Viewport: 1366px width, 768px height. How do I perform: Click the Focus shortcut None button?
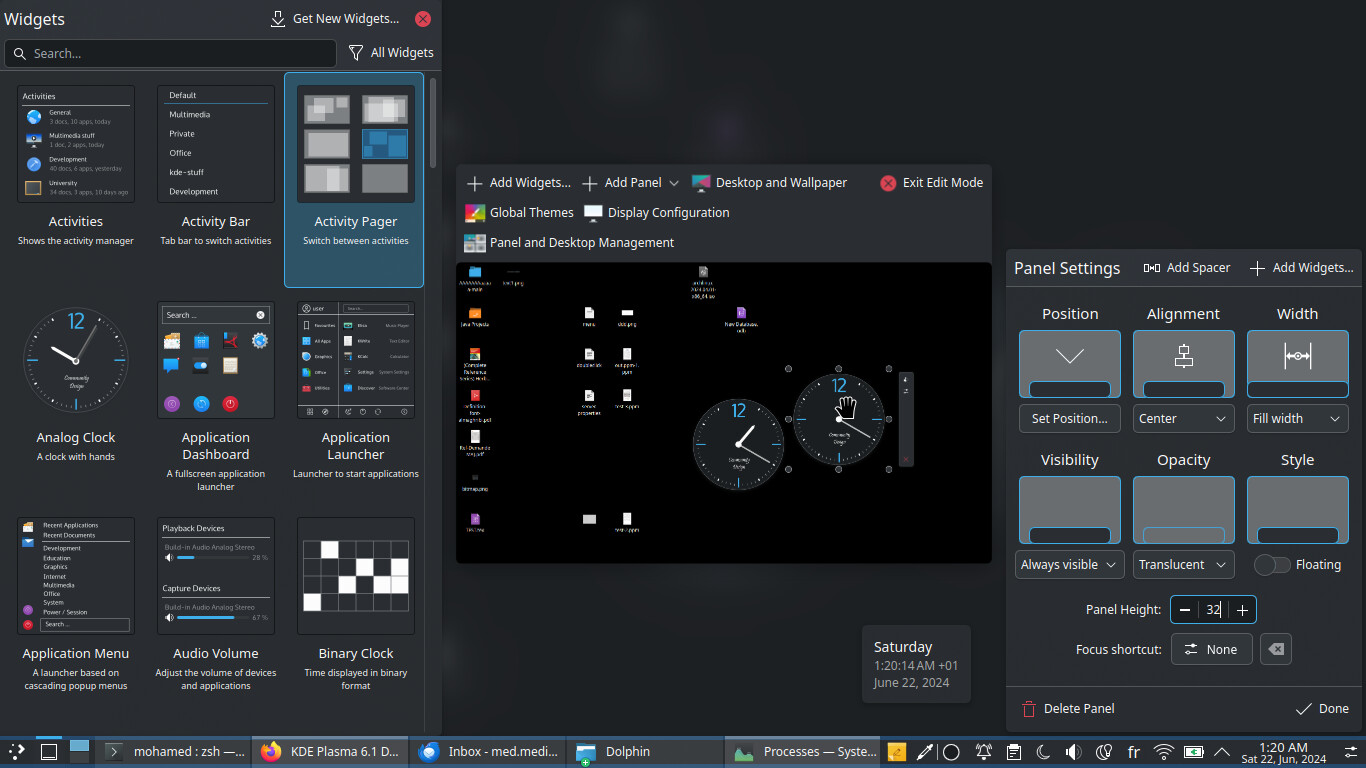tap(1211, 649)
